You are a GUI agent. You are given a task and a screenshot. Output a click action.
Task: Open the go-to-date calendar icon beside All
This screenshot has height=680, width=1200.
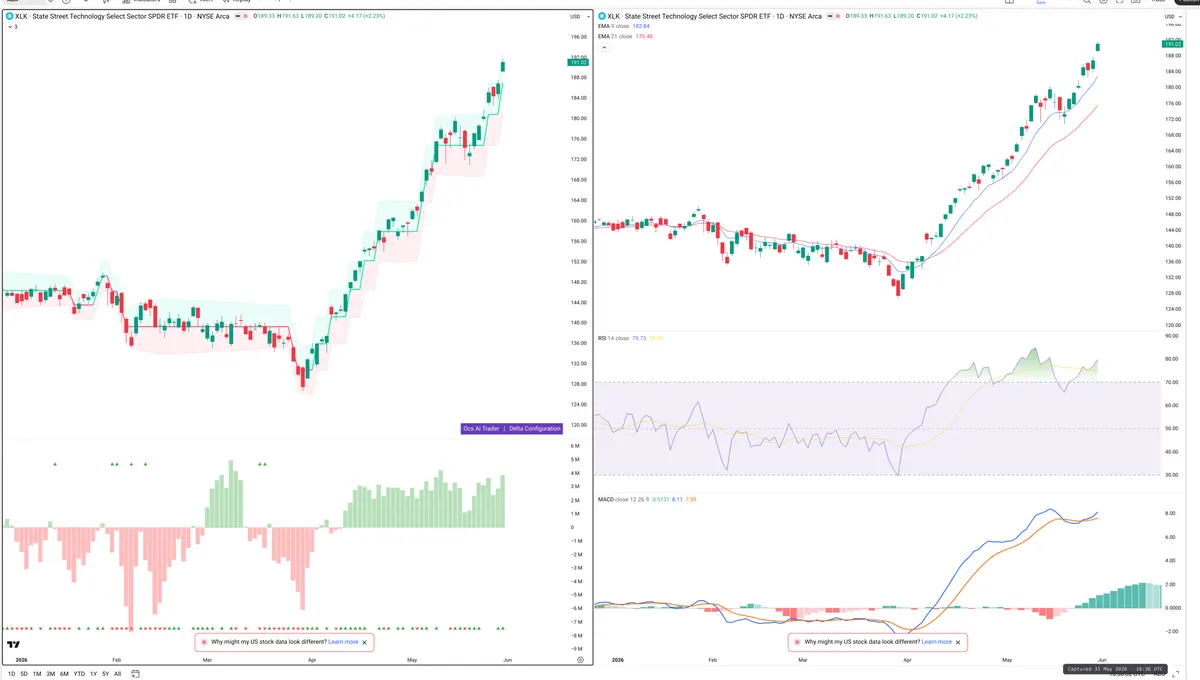click(x=135, y=674)
